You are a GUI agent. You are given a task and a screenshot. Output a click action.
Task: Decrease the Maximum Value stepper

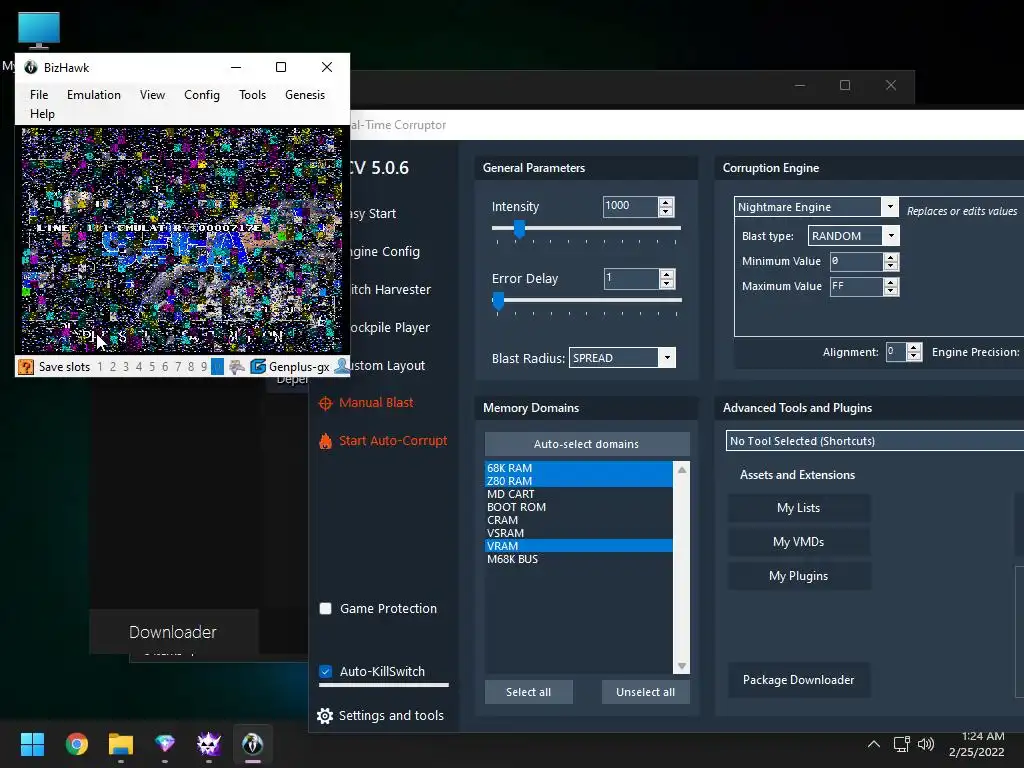pos(891,291)
